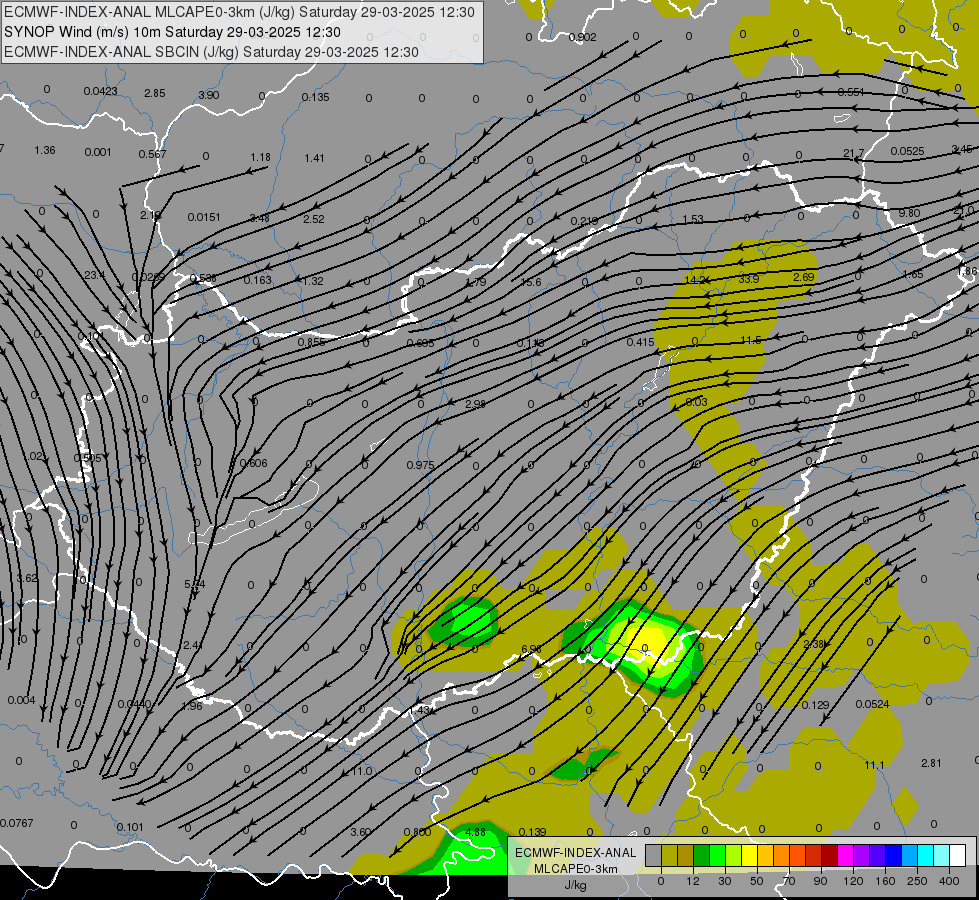Click the legend title ECMWF-INDEX-ANAL
Image resolution: width=979 pixels, height=900 pixels.
tap(575, 853)
